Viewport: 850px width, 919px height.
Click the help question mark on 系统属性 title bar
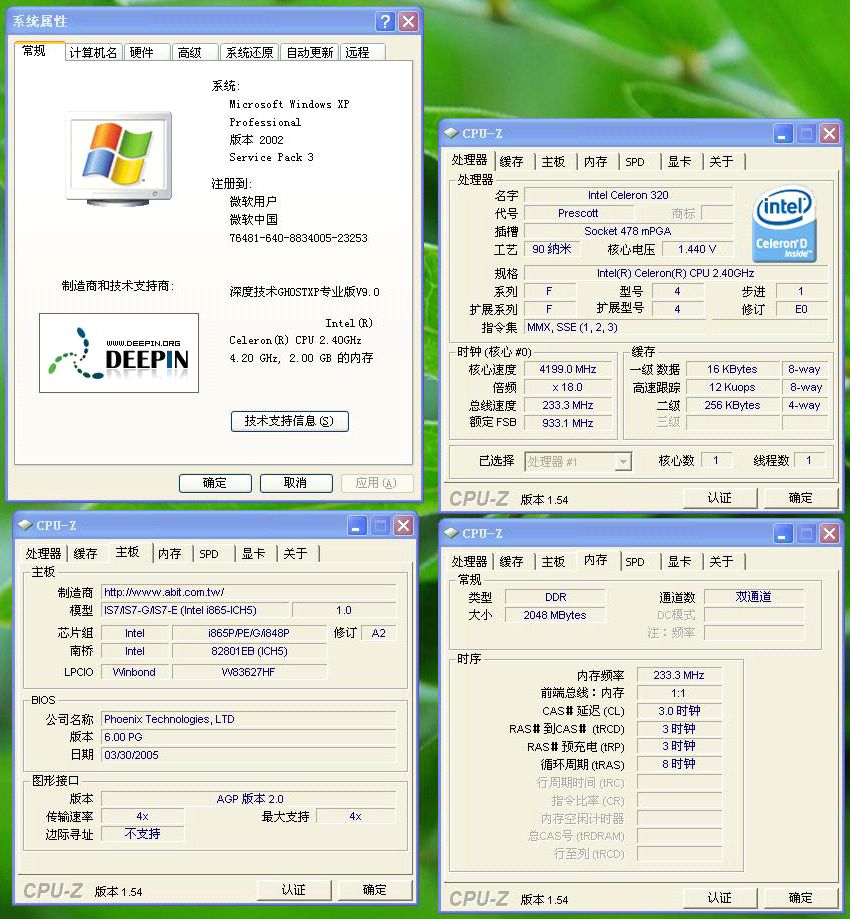[386, 21]
